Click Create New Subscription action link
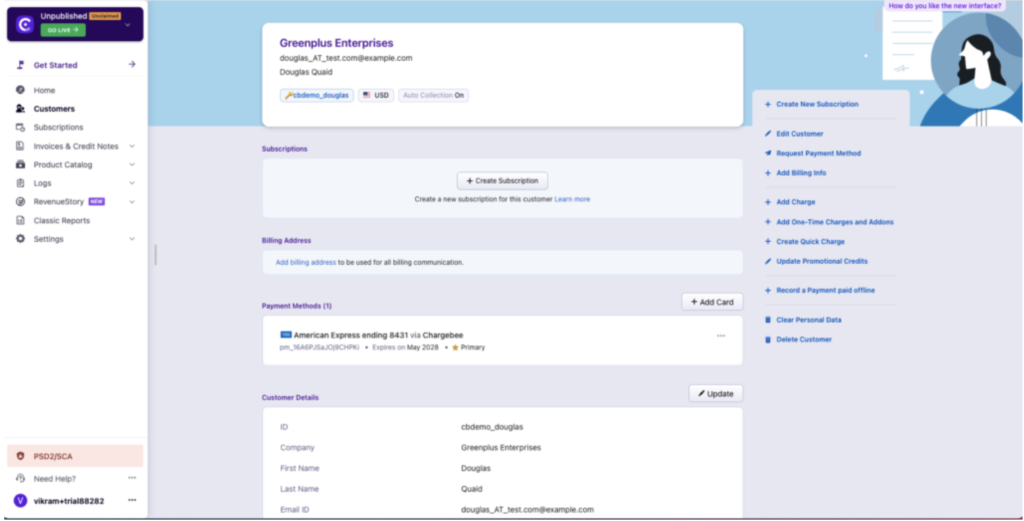The image size is (1024, 521). click(x=817, y=104)
